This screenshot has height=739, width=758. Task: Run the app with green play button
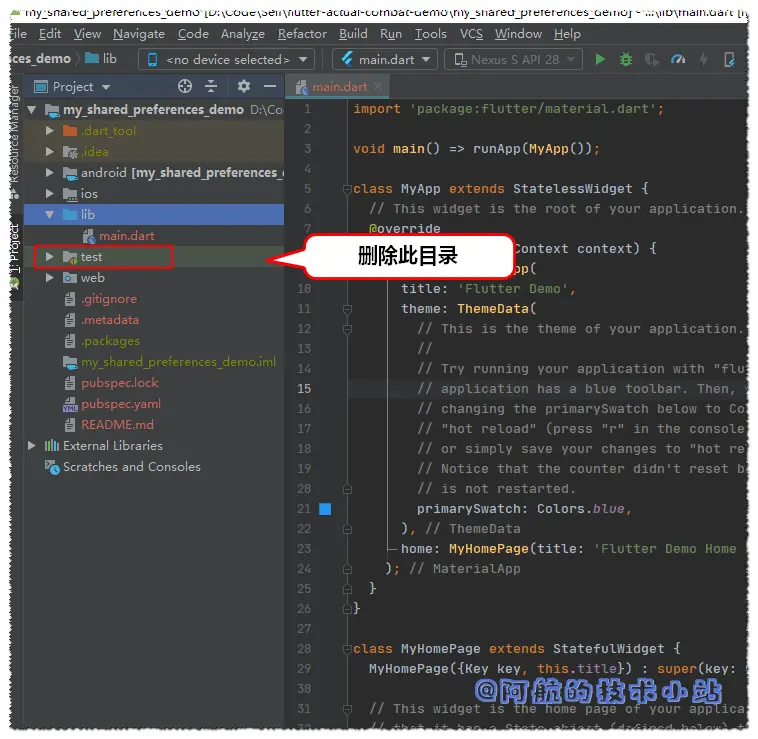point(600,59)
